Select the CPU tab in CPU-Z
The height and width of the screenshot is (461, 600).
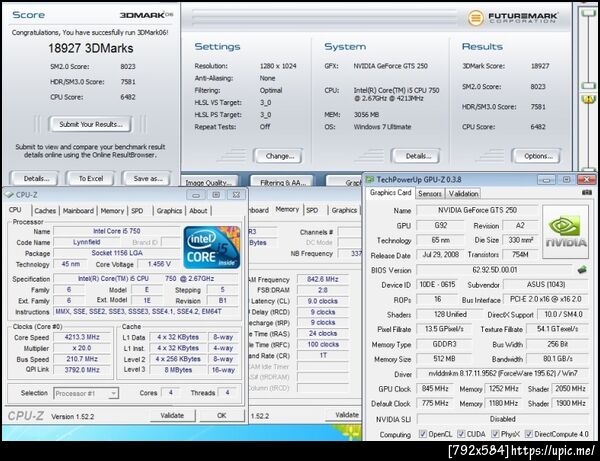(x=15, y=210)
